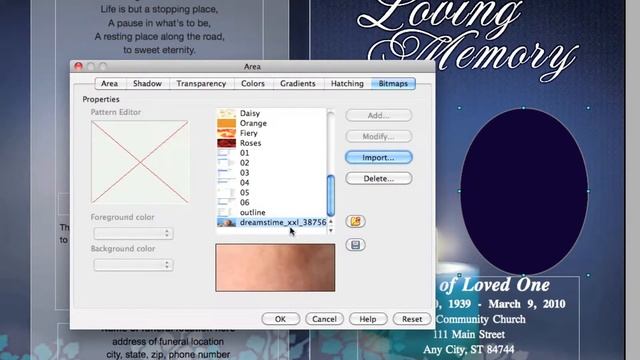This screenshot has height=360, width=640.
Task: Click 'Any City, ST 84744' in document
Action: coord(469,350)
